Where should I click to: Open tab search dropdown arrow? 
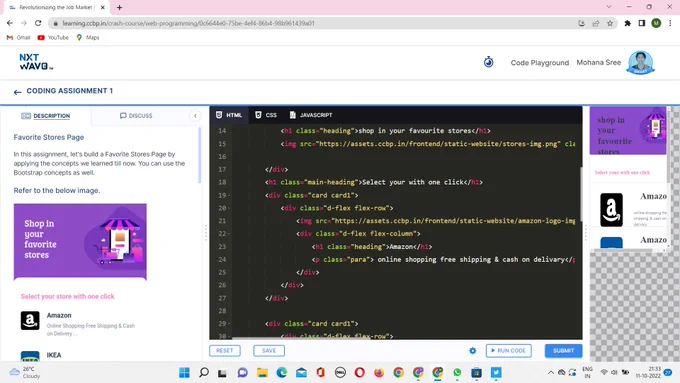(x=609, y=7)
